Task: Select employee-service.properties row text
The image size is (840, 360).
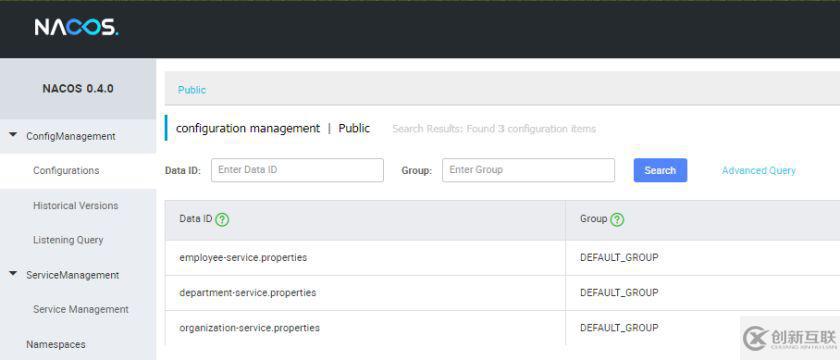Action: click(x=243, y=258)
